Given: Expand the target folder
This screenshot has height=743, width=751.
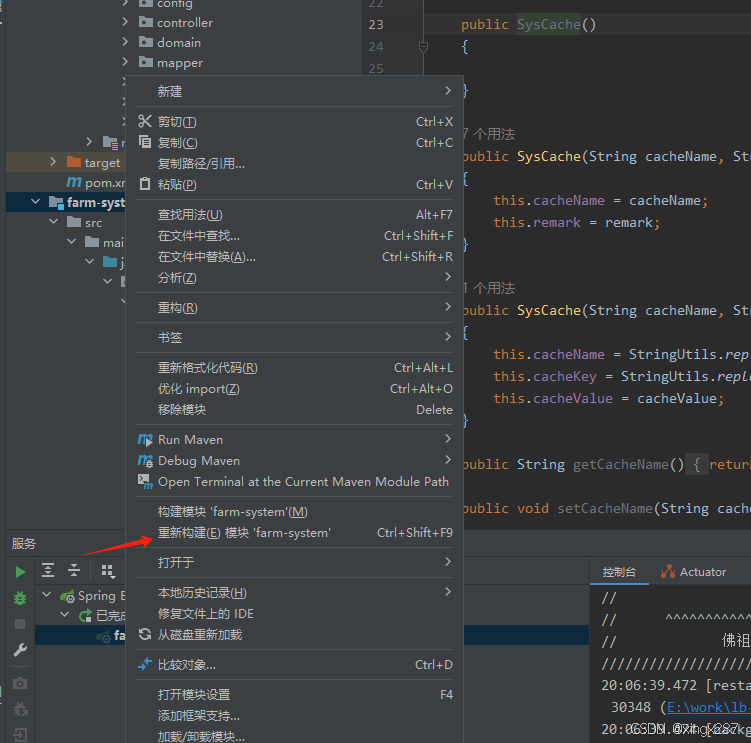Looking at the screenshot, I should tap(53, 161).
